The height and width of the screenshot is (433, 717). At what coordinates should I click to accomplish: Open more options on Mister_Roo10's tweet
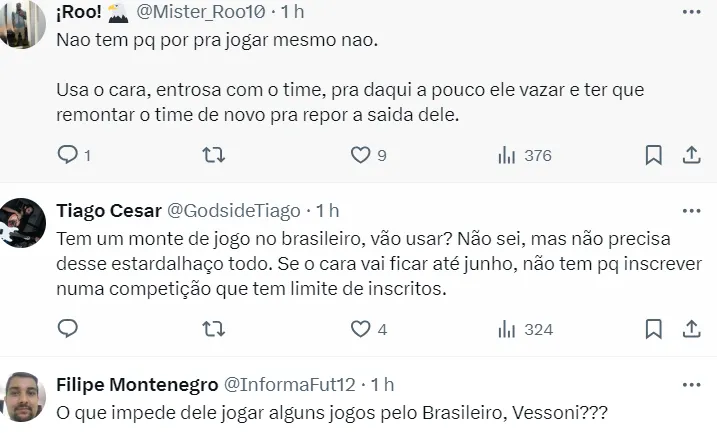click(x=691, y=12)
